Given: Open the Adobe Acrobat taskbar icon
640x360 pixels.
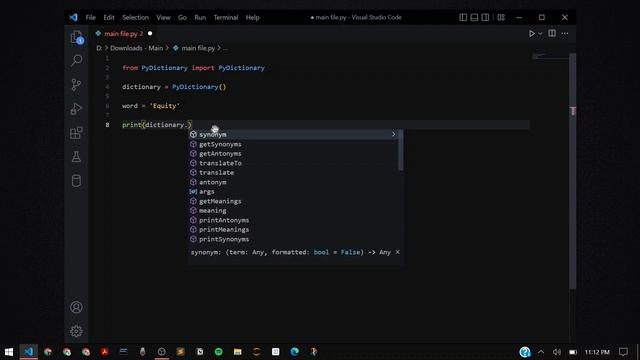Looking at the screenshot, I should [x=104, y=352].
